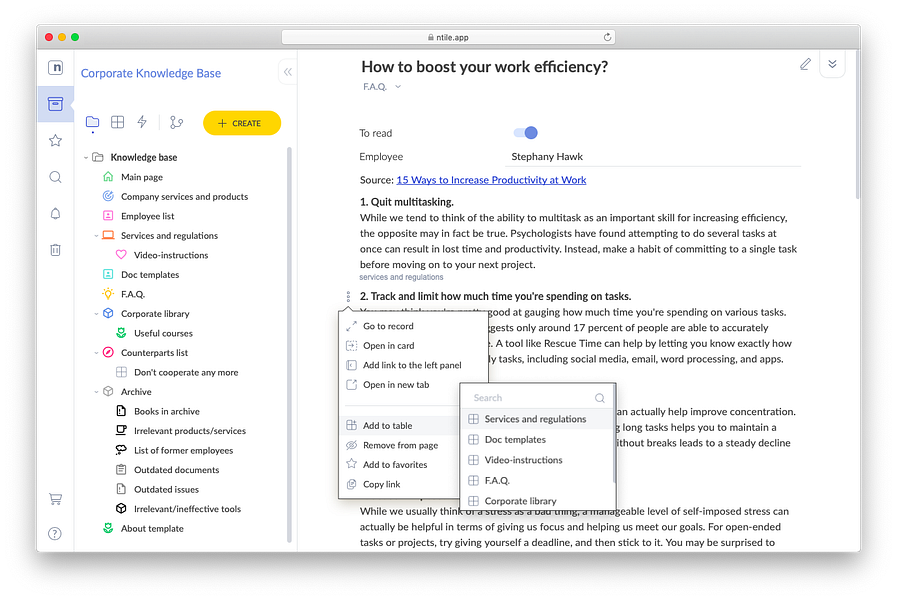
Task: Select F.A.Q. table in submenu
Action: 537,480
